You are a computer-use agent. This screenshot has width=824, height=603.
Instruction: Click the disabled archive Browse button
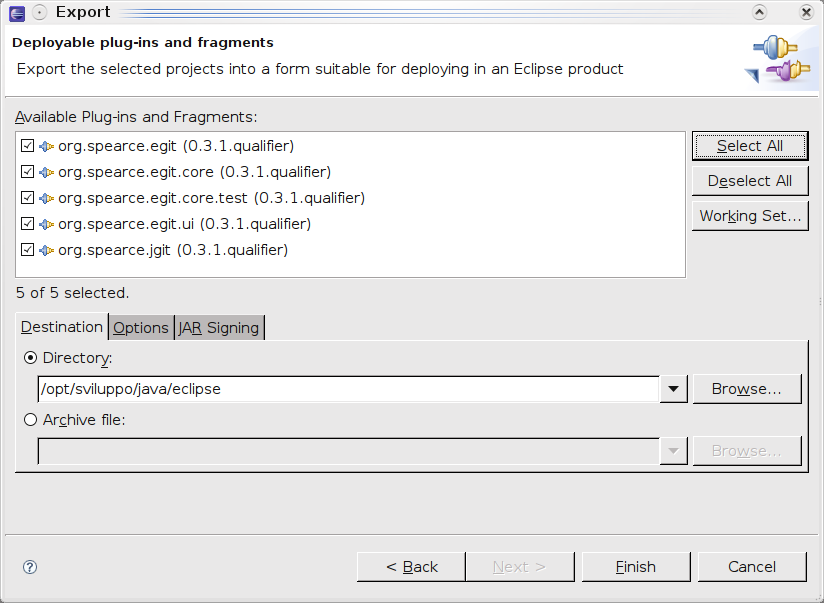[x=747, y=451]
